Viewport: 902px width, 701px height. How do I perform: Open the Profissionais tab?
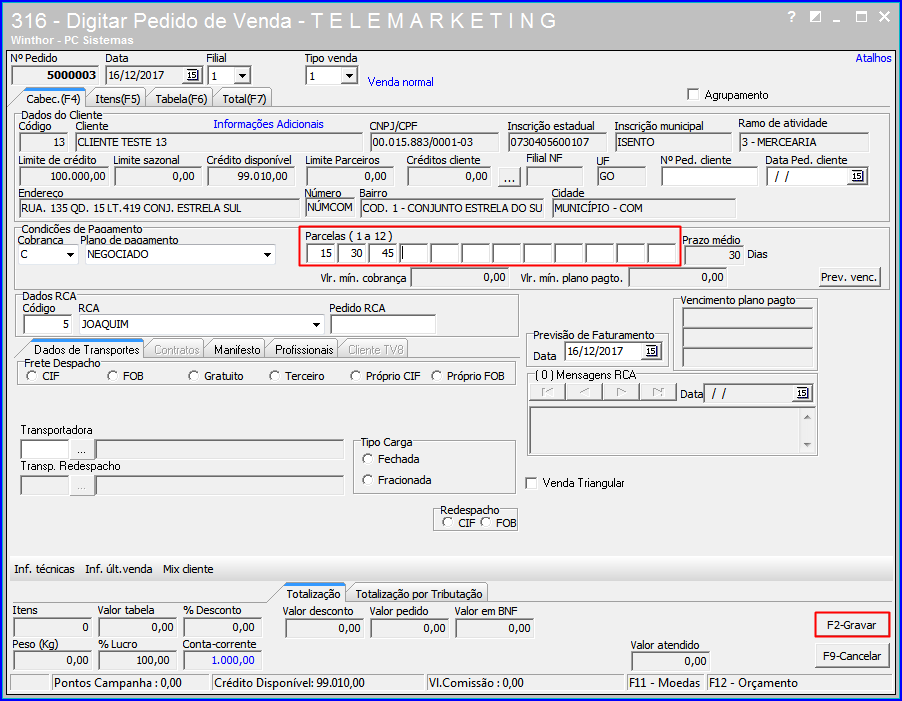304,350
